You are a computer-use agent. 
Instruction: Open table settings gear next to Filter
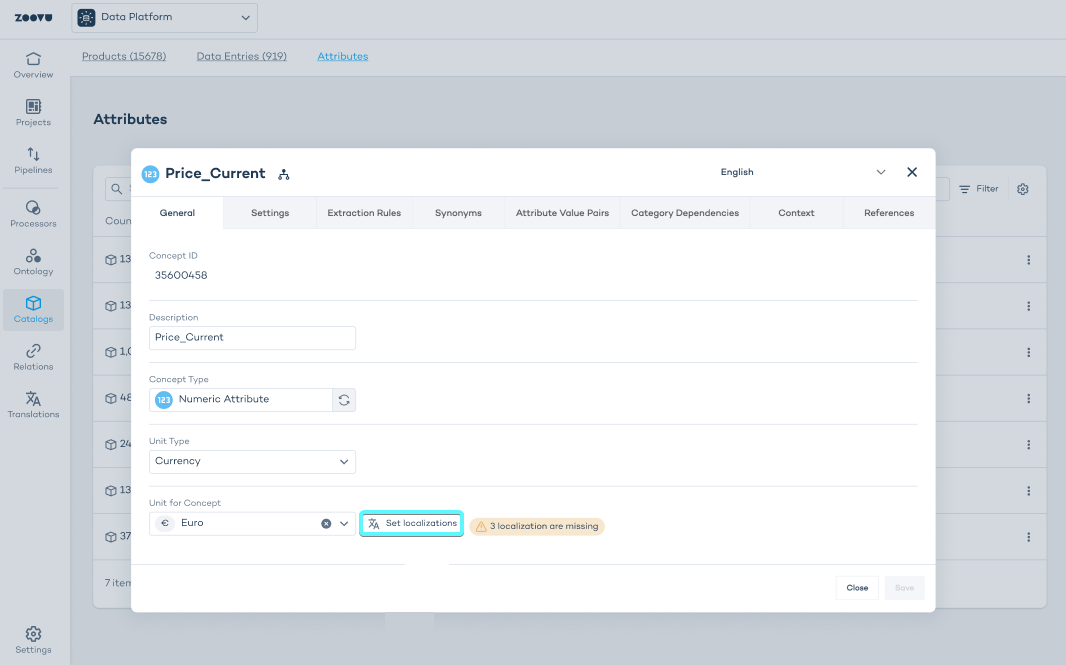click(1023, 189)
